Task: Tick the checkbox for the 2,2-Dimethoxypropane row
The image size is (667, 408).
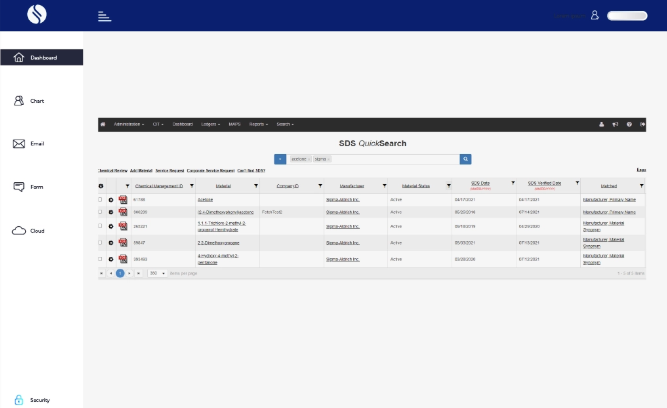Action: pyautogui.click(x=100, y=242)
